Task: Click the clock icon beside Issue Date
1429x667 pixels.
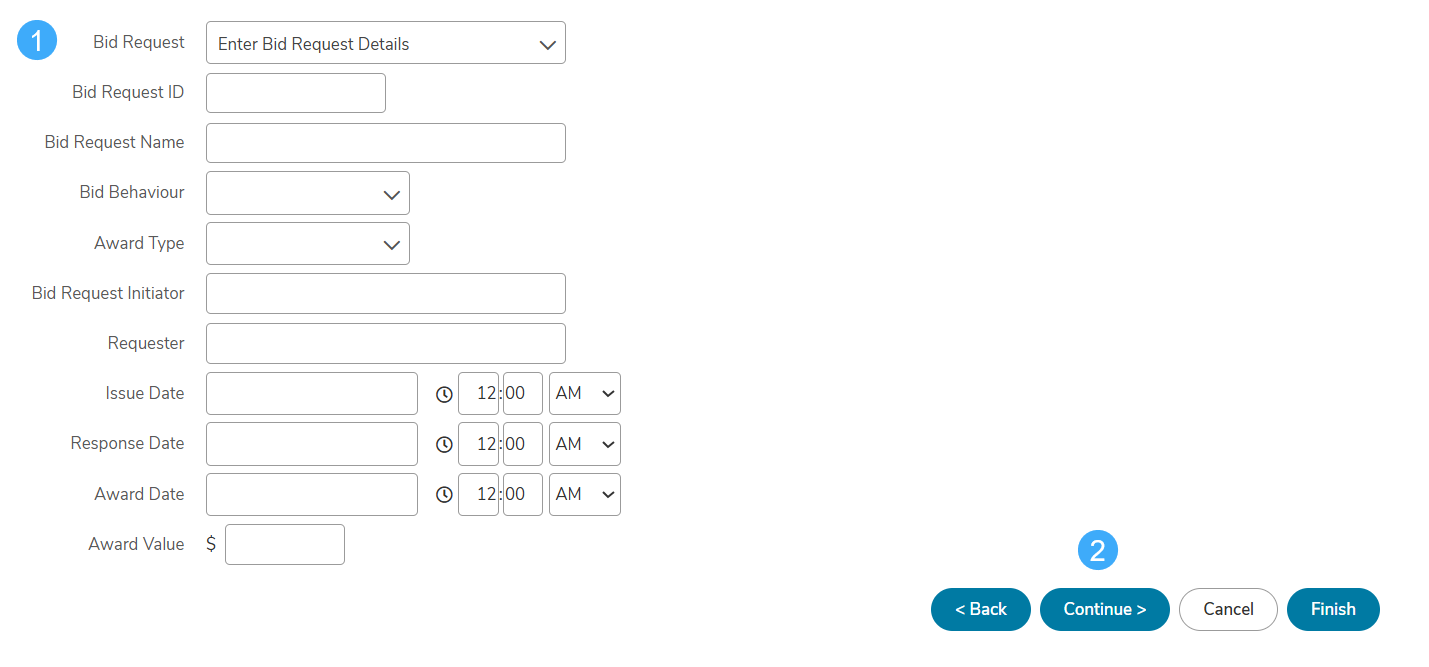Action: tap(444, 394)
